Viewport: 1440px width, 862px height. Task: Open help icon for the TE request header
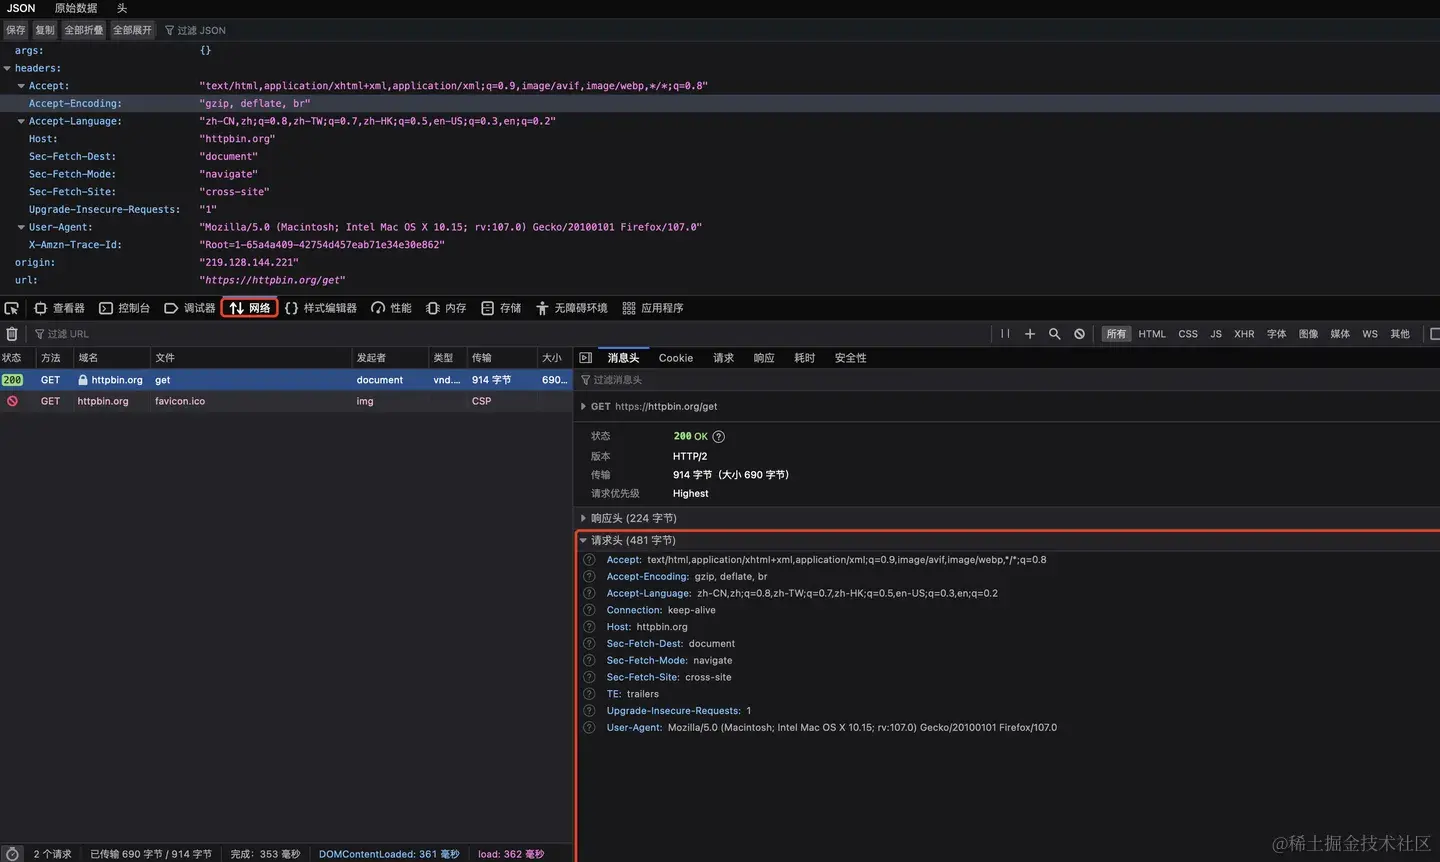[590, 694]
